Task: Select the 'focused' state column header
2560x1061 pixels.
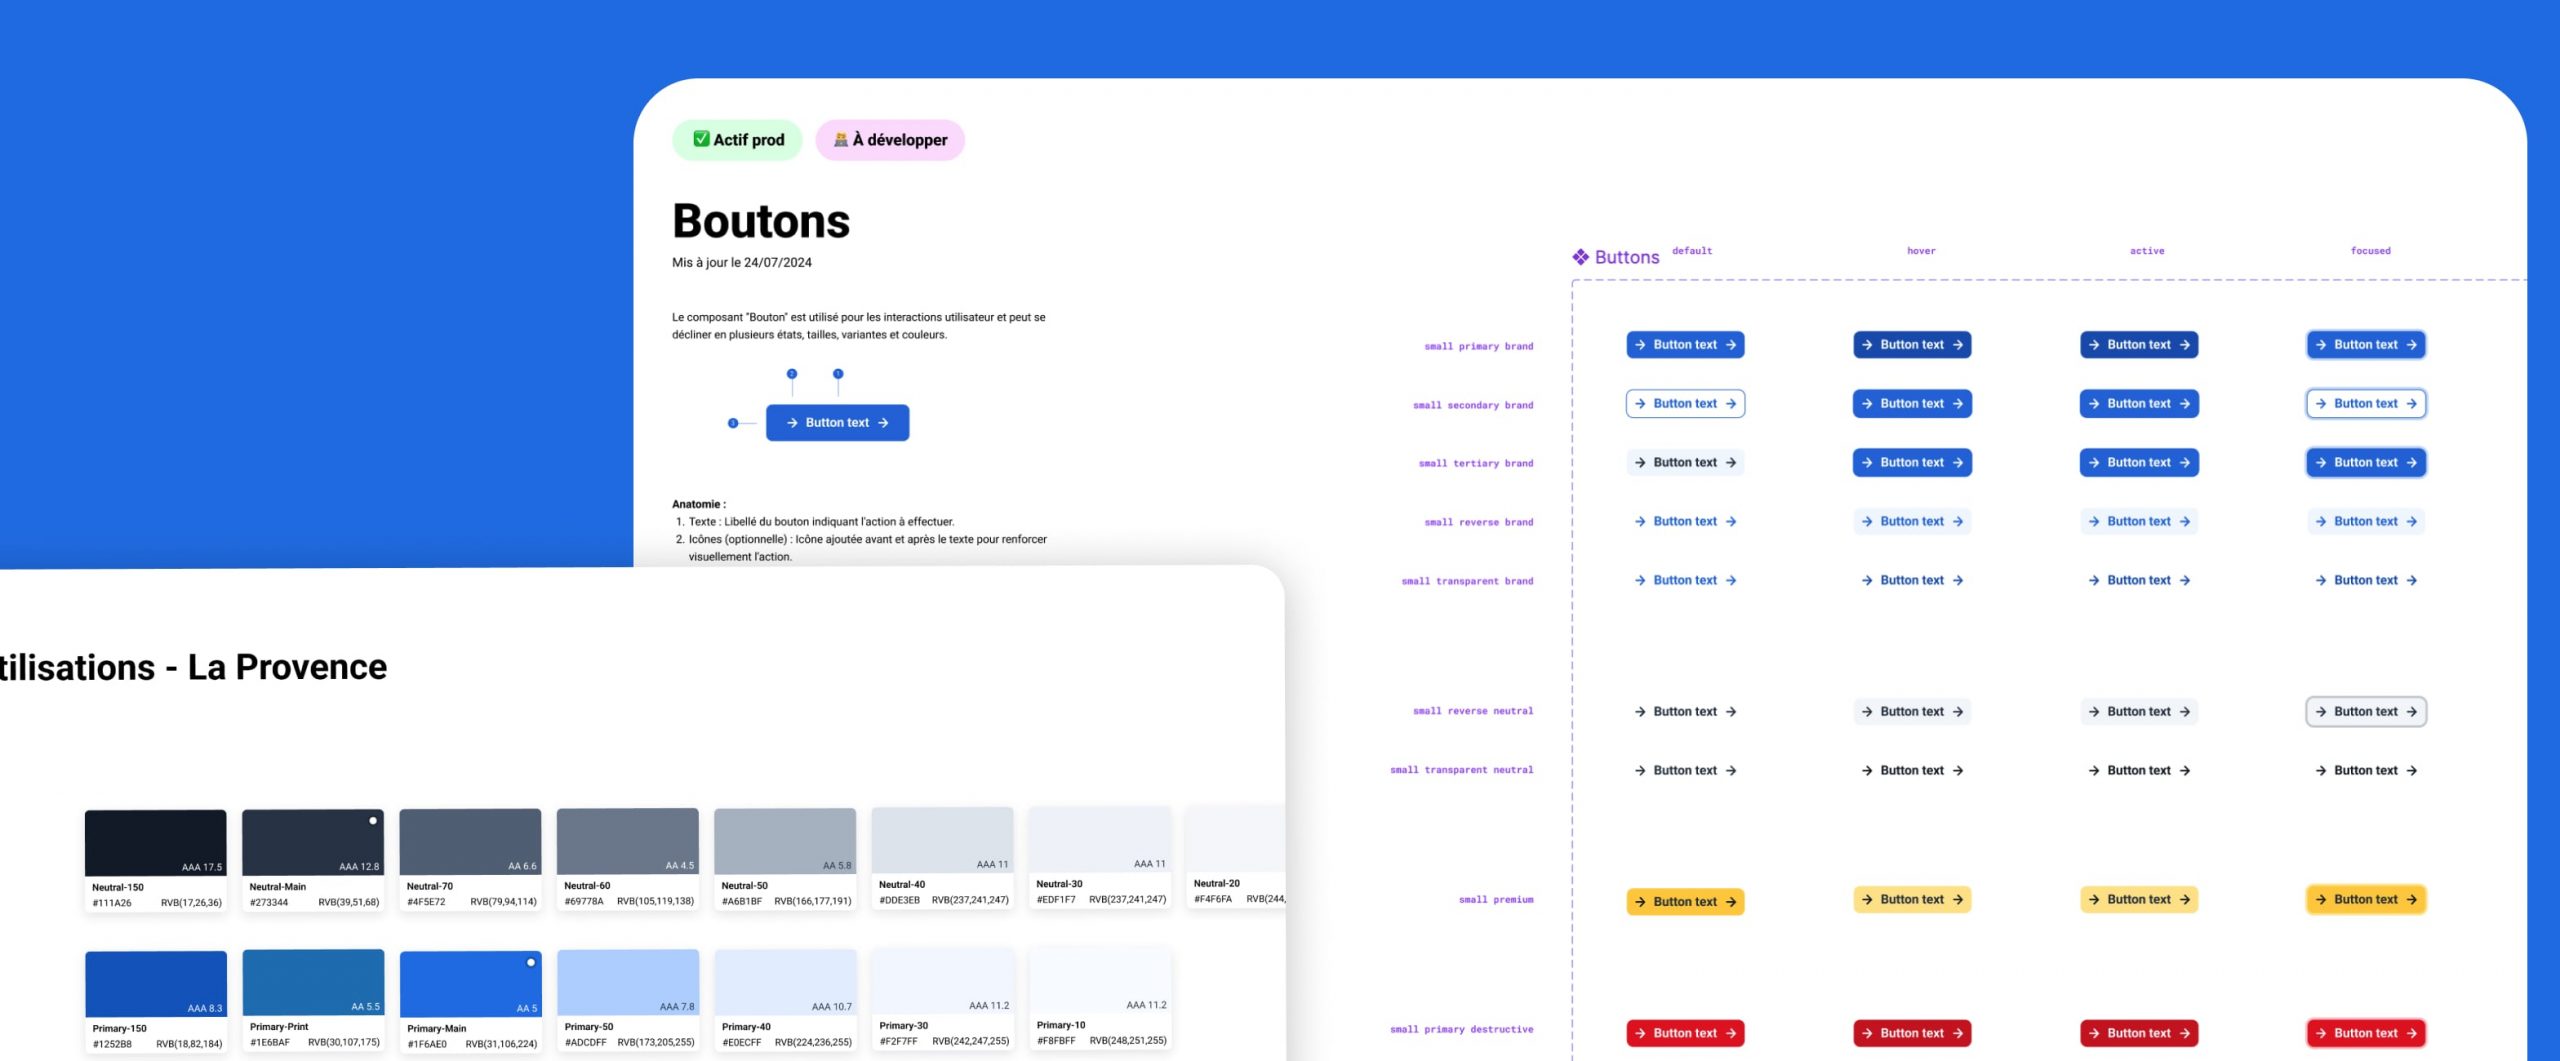Action: pyautogui.click(x=2370, y=251)
